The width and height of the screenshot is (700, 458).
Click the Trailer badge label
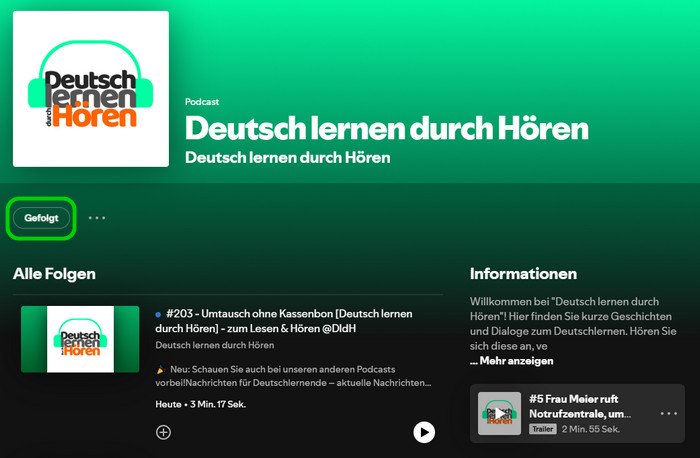click(x=542, y=429)
